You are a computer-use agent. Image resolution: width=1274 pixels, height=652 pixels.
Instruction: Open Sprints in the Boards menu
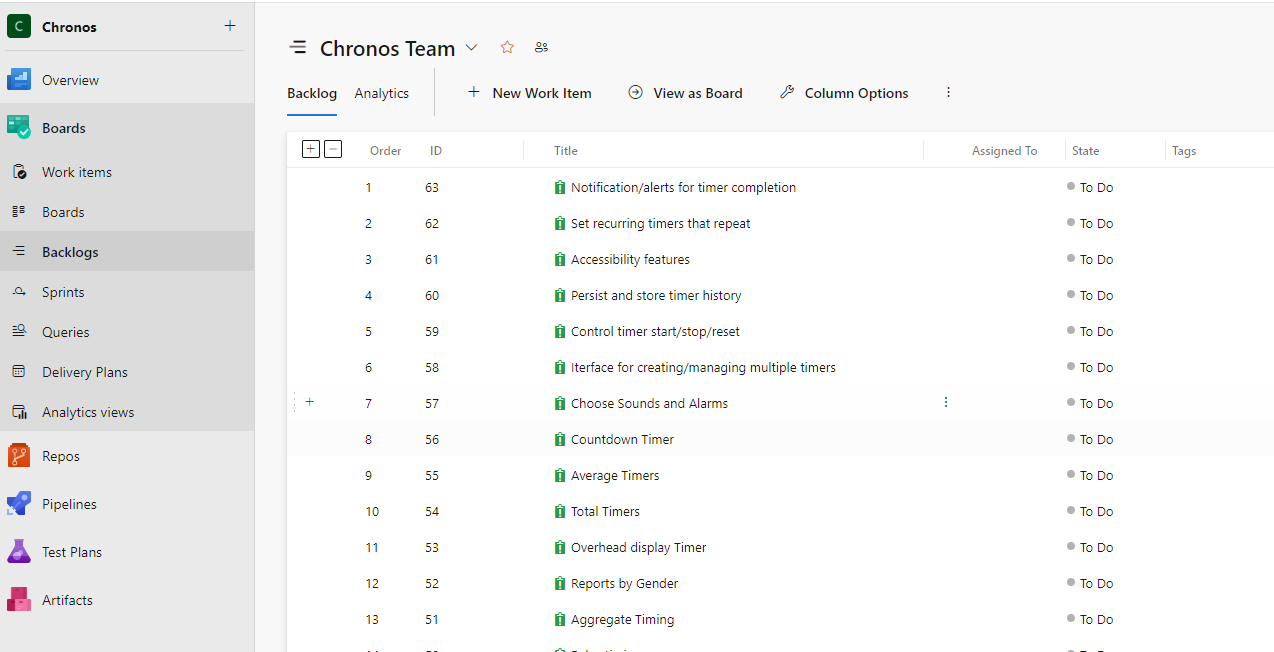pos(63,292)
